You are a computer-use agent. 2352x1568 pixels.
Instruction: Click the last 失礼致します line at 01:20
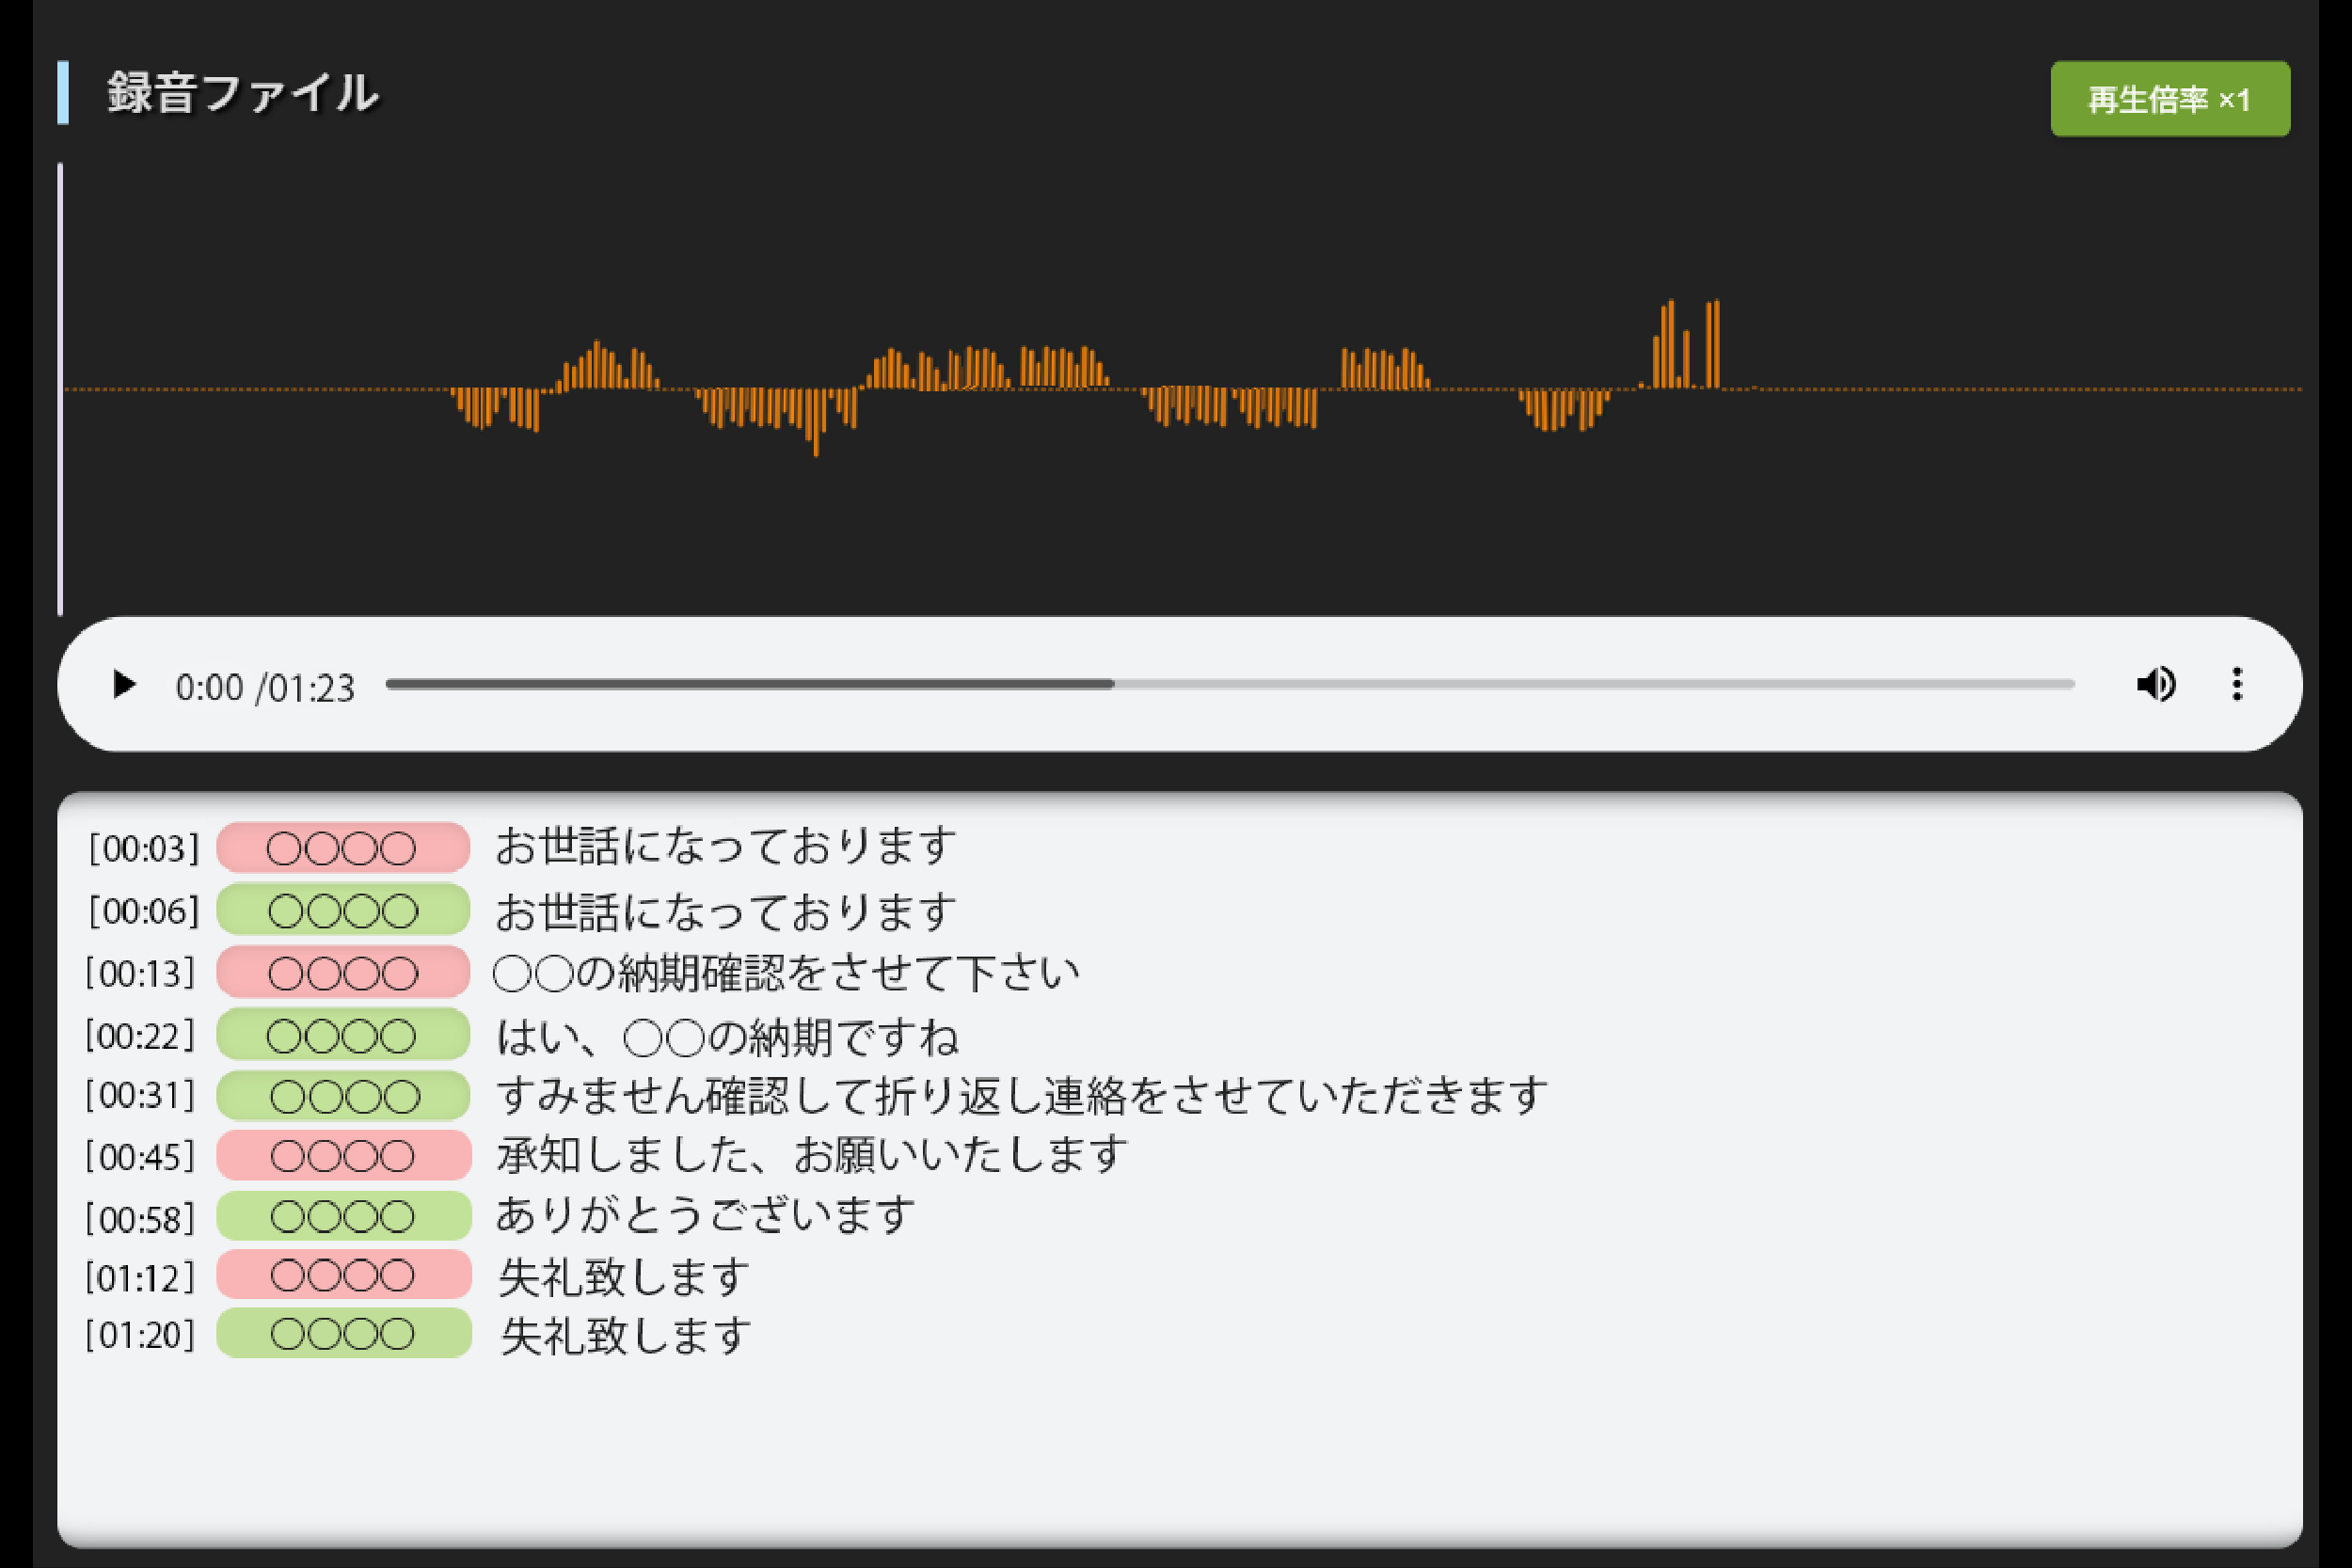click(x=626, y=1336)
